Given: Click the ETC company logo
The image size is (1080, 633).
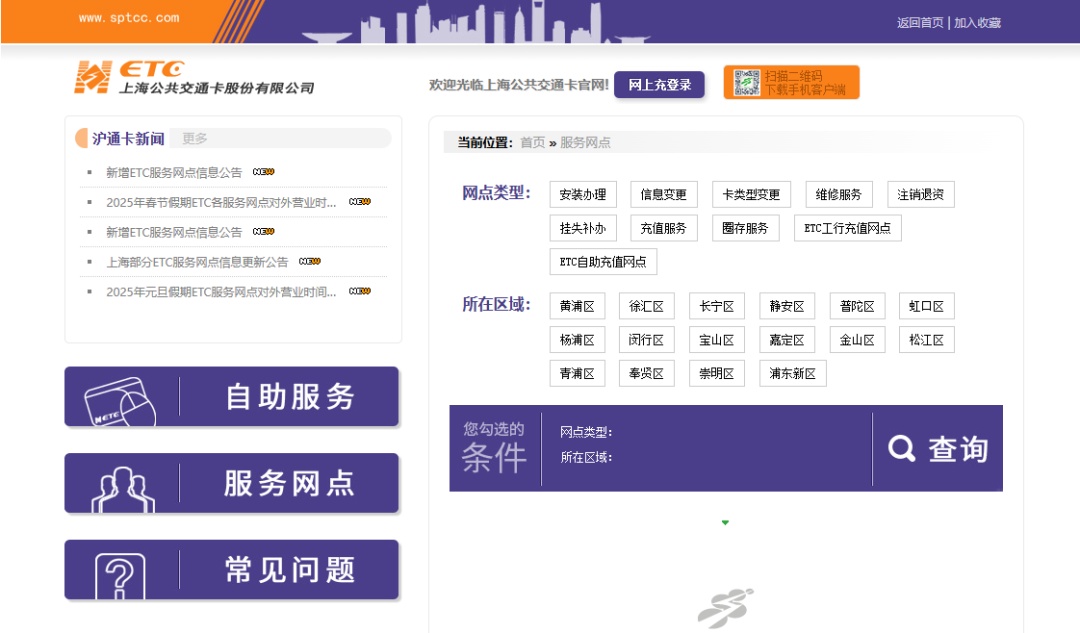Looking at the screenshot, I should click(x=193, y=78).
